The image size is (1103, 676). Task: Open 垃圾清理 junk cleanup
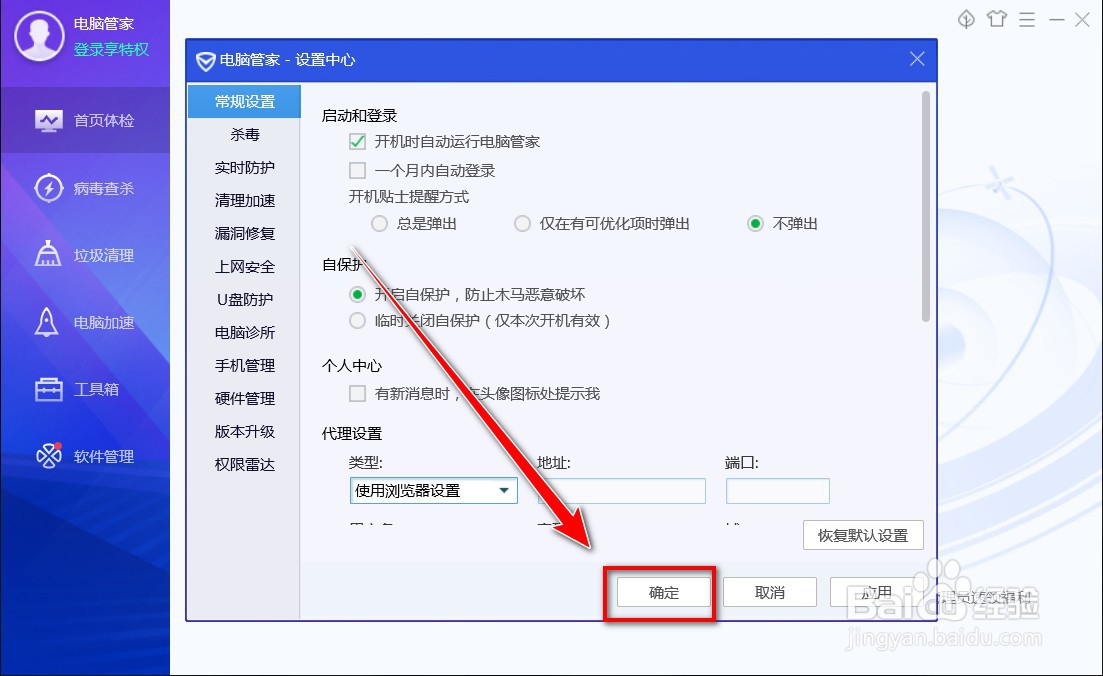point(84,255)
